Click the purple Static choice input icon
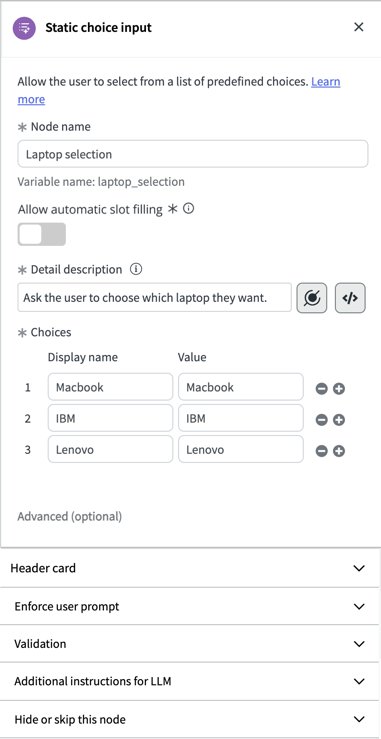The image size is (381, 739). pos(24,28)
